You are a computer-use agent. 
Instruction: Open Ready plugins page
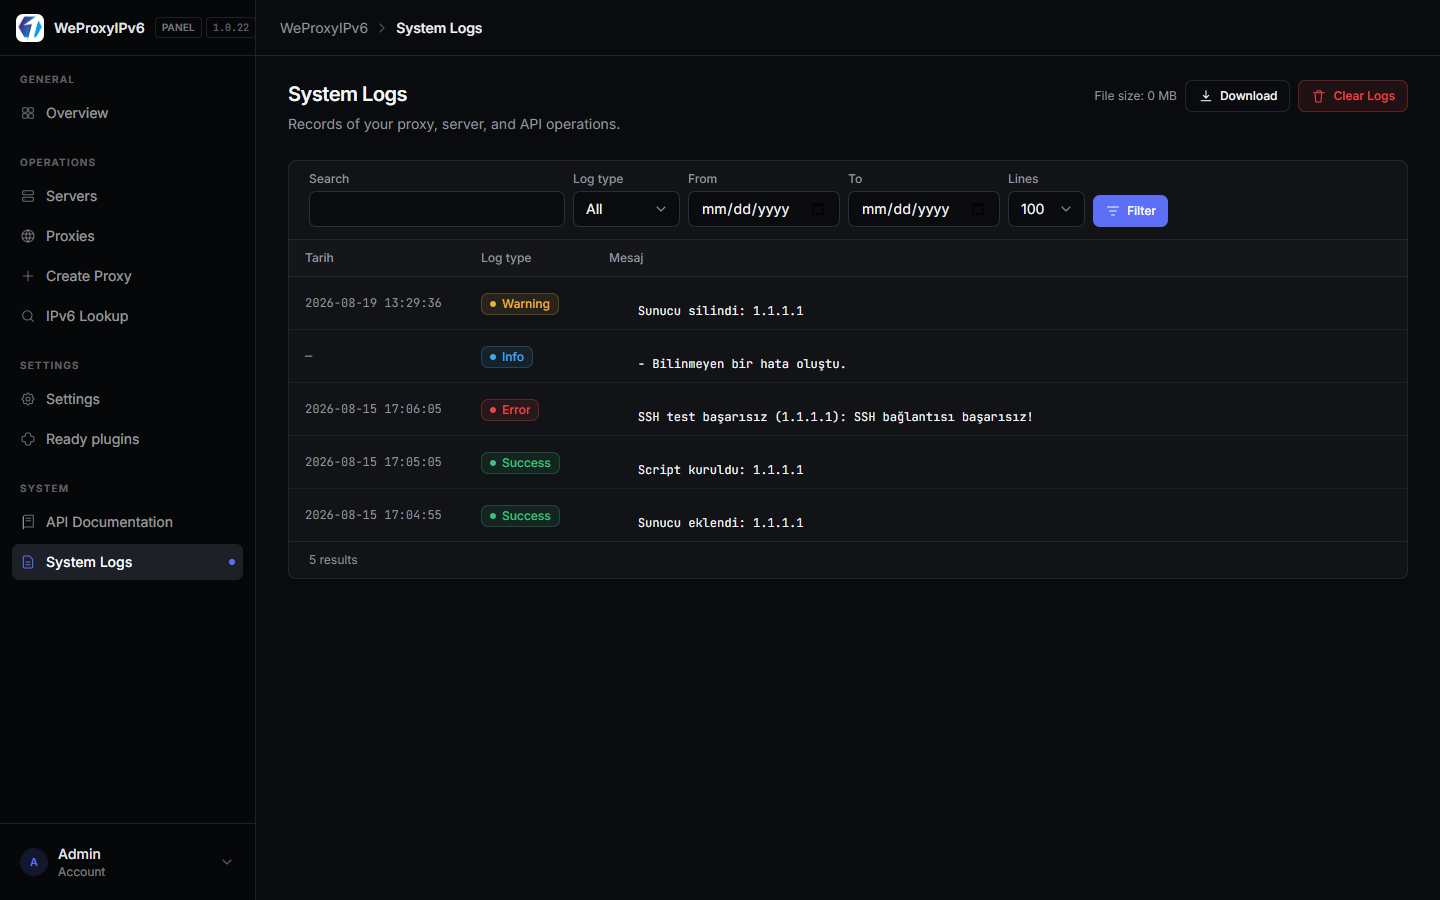coord(127,439)
